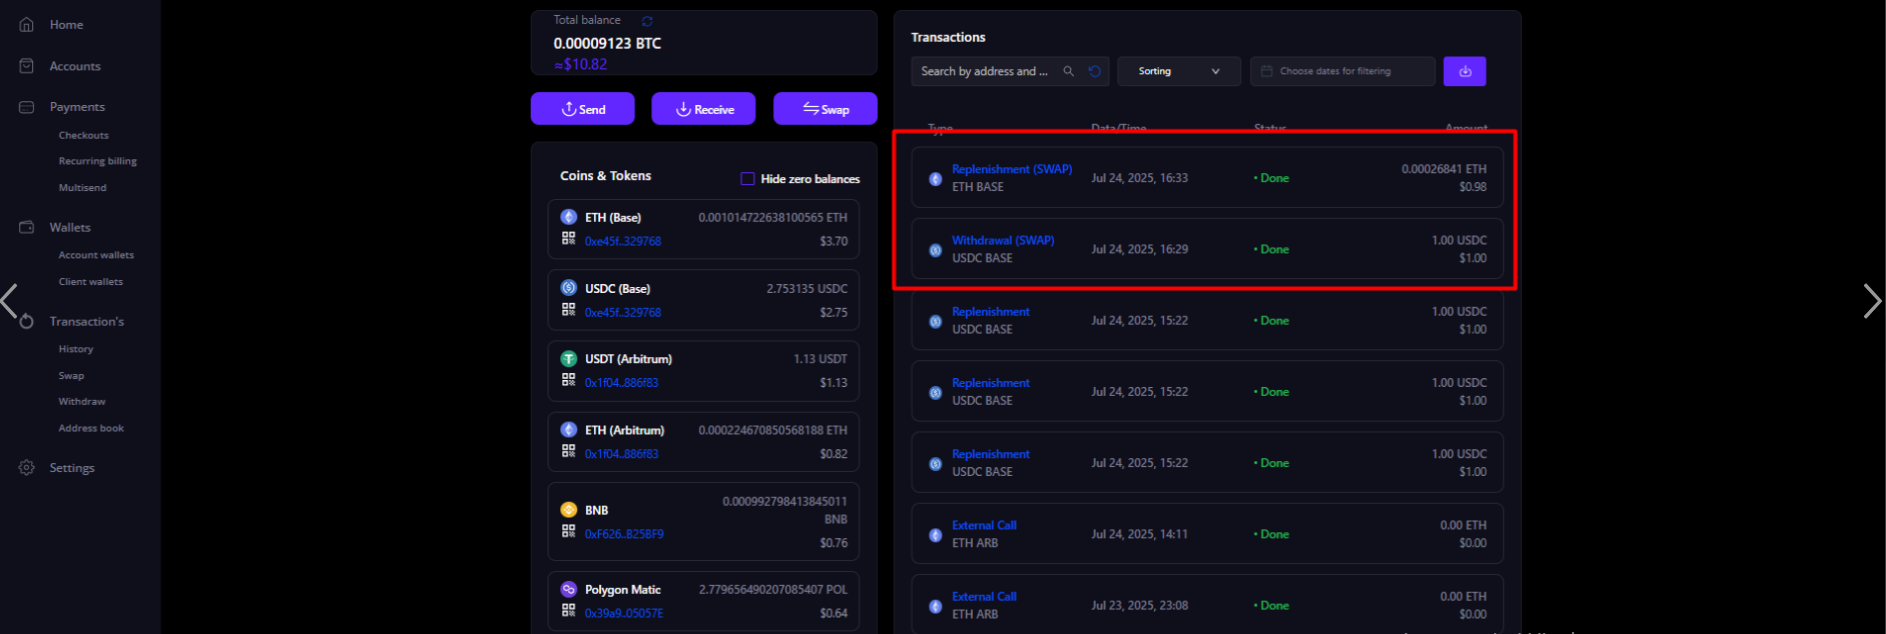Image resolution: width=1886 pixels, height=634 pixels.
Task: Click the Search by address input field
Action: pyautogui.click(x=984, y=71)
